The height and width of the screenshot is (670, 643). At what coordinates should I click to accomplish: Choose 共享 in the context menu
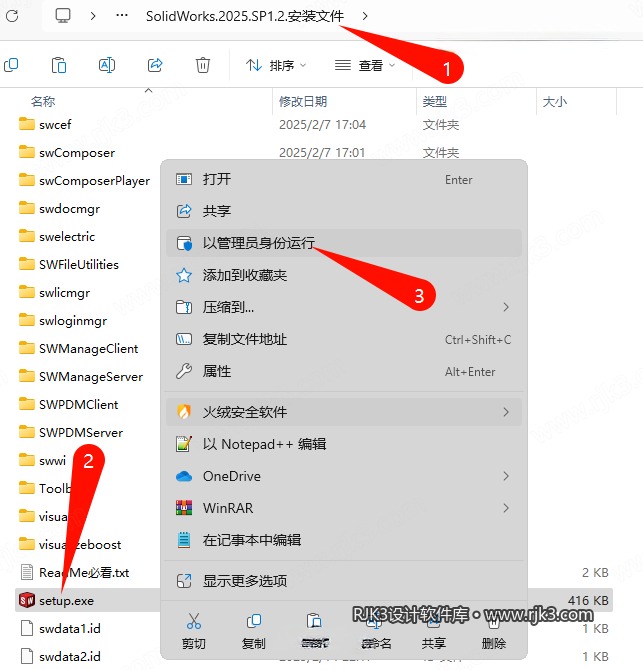[x=344, y=211]
